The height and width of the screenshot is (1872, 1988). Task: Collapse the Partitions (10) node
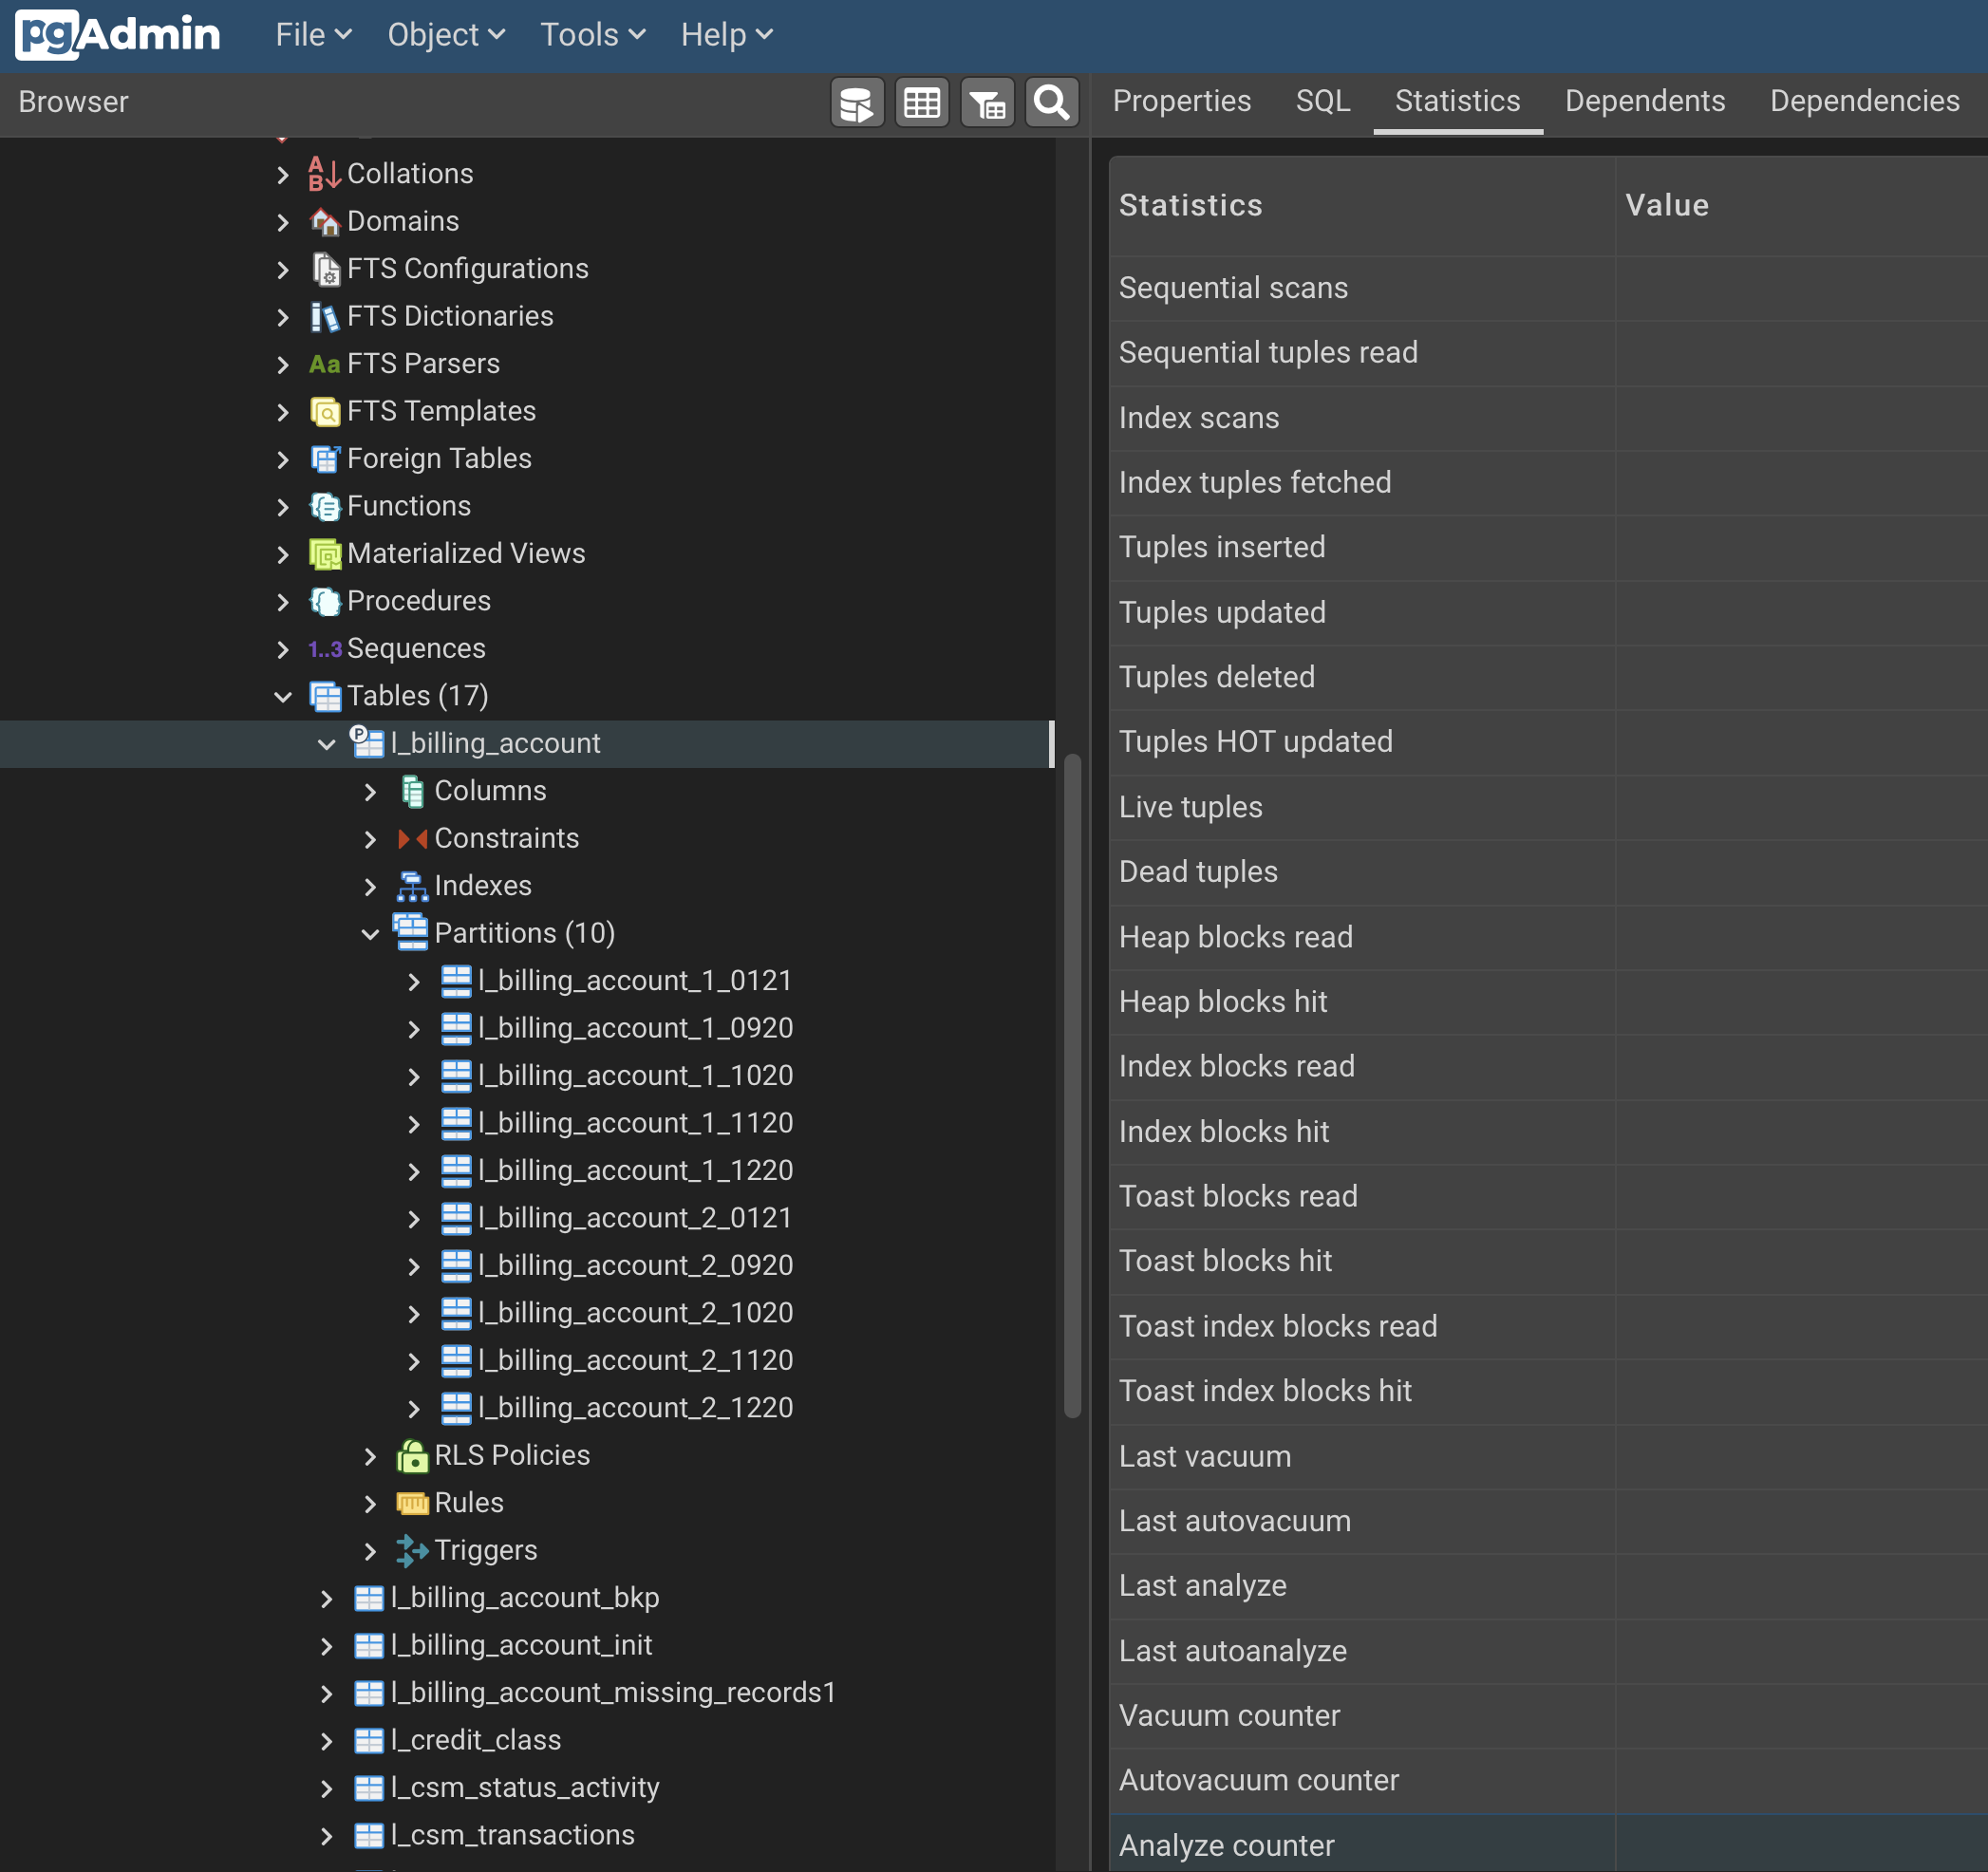pos(371,933)
